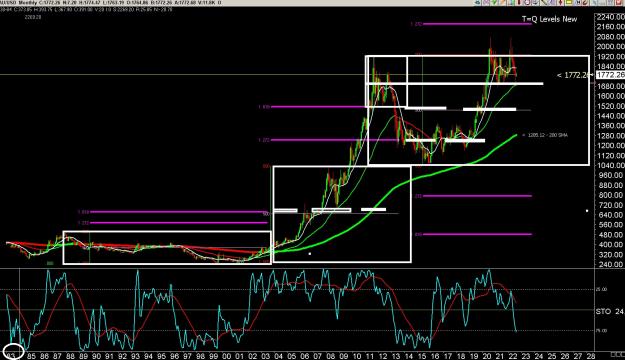Click the 1920.00 price axis label
This screenshot has height=360, width=625.
(611, 57)
